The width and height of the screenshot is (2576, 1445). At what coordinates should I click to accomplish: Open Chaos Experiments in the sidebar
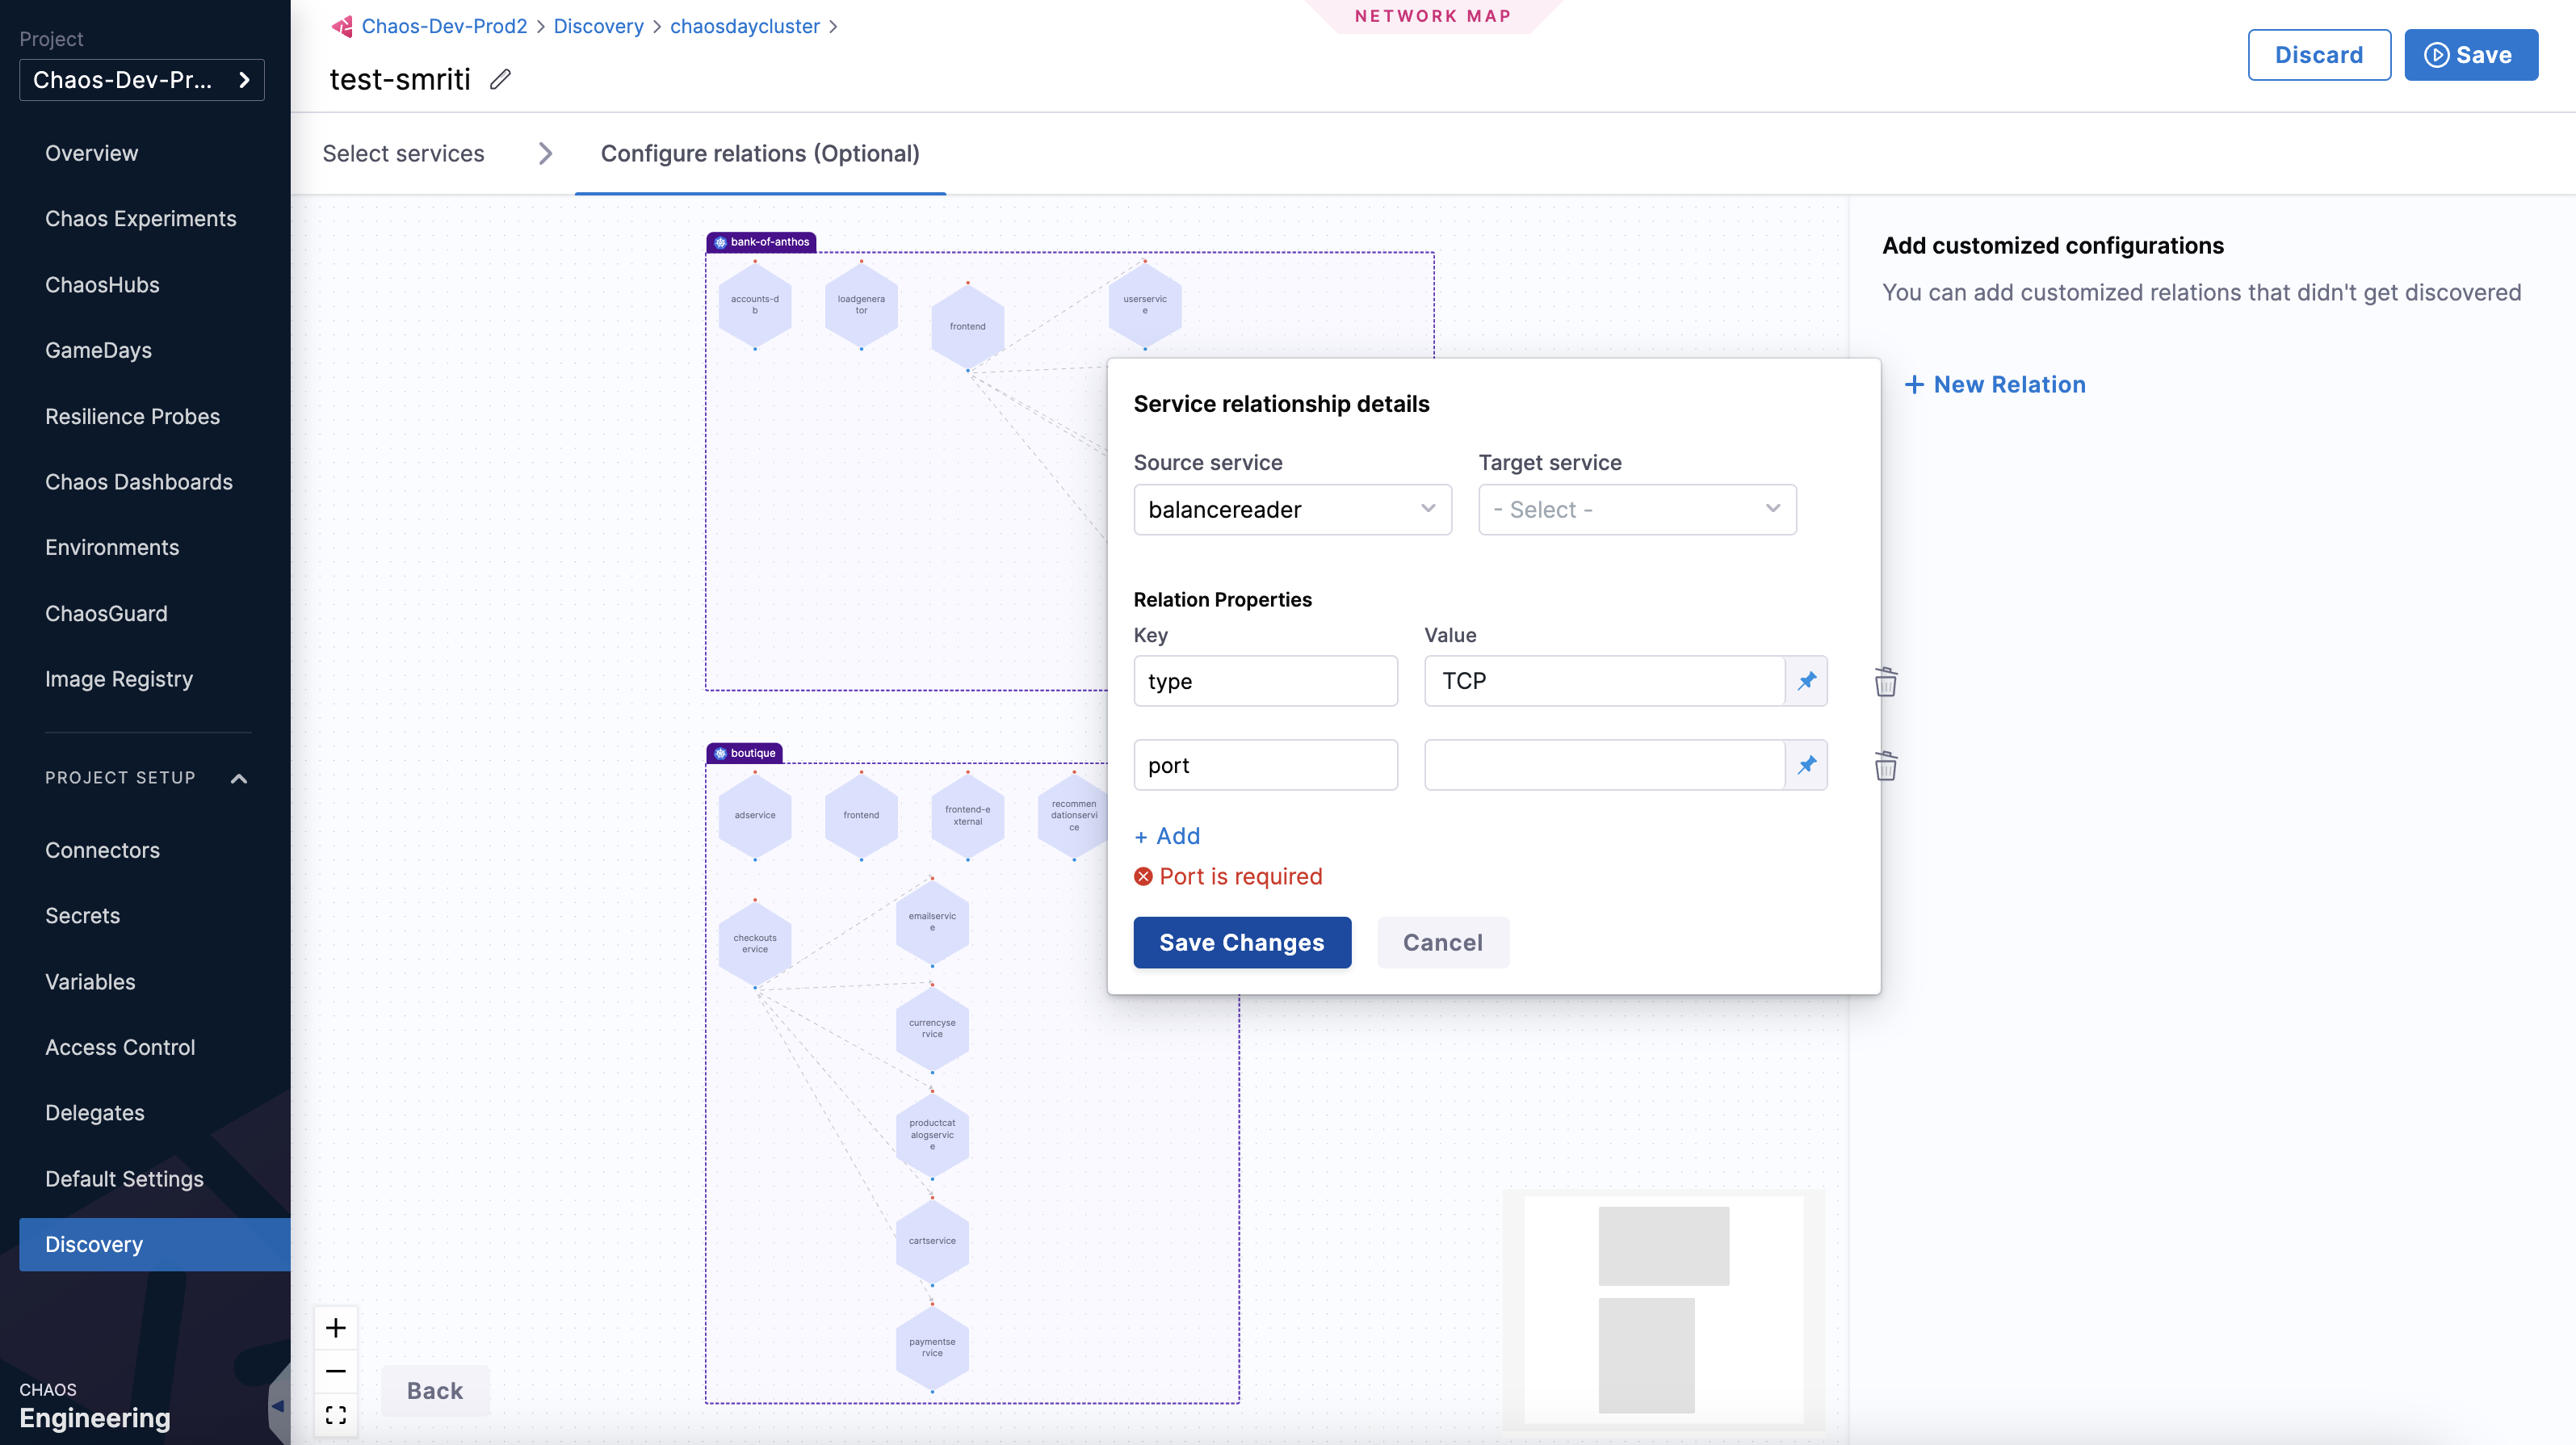(x=140, y=219)
